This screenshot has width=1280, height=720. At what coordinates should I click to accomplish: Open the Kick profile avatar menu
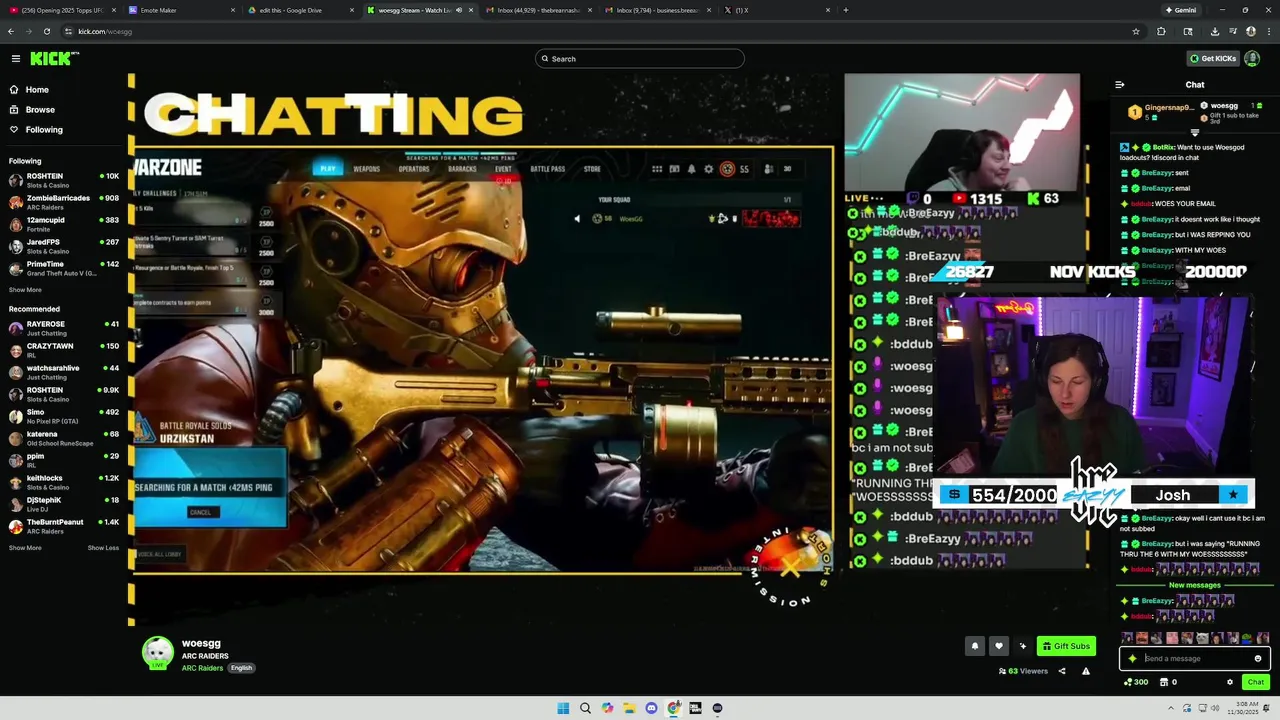[1252, 59]
